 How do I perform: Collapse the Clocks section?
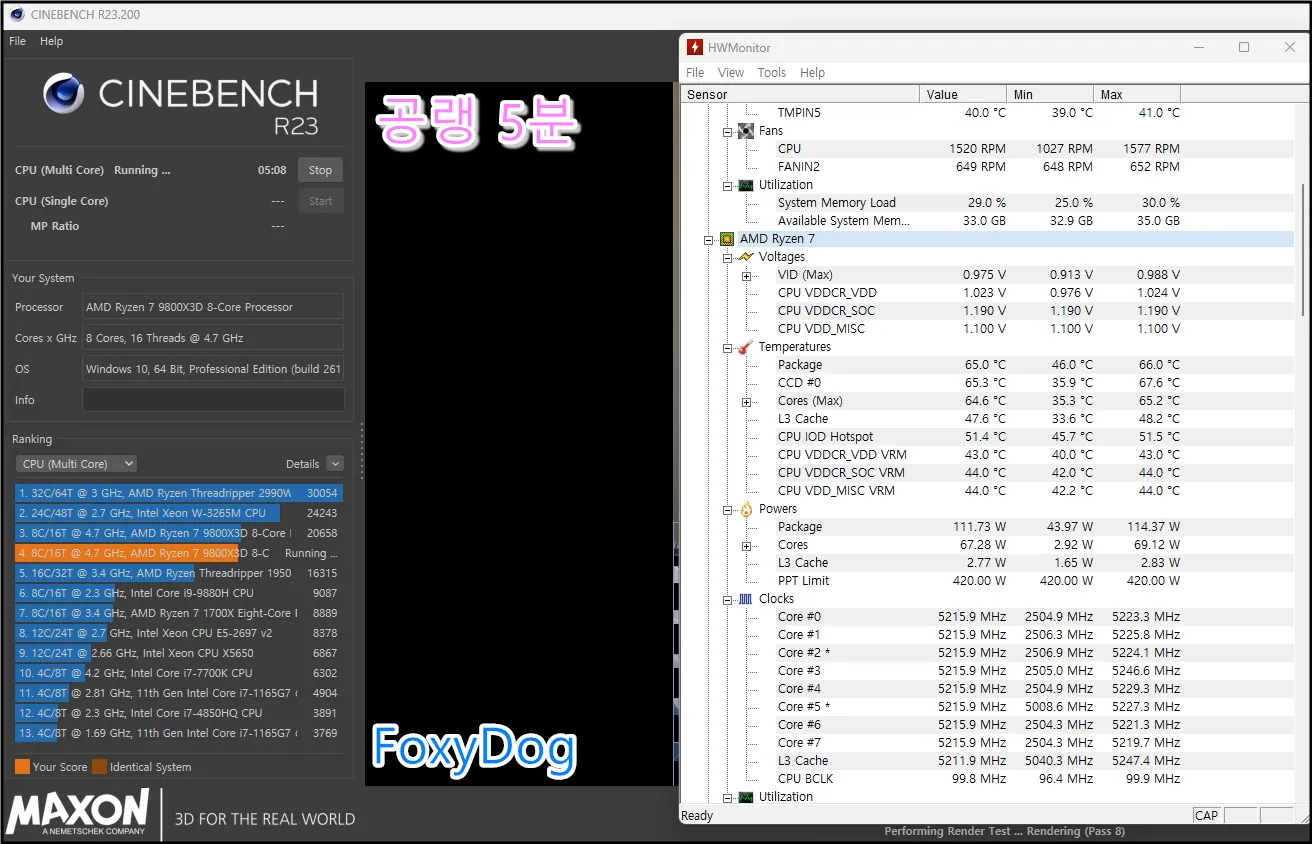[728, 599]
